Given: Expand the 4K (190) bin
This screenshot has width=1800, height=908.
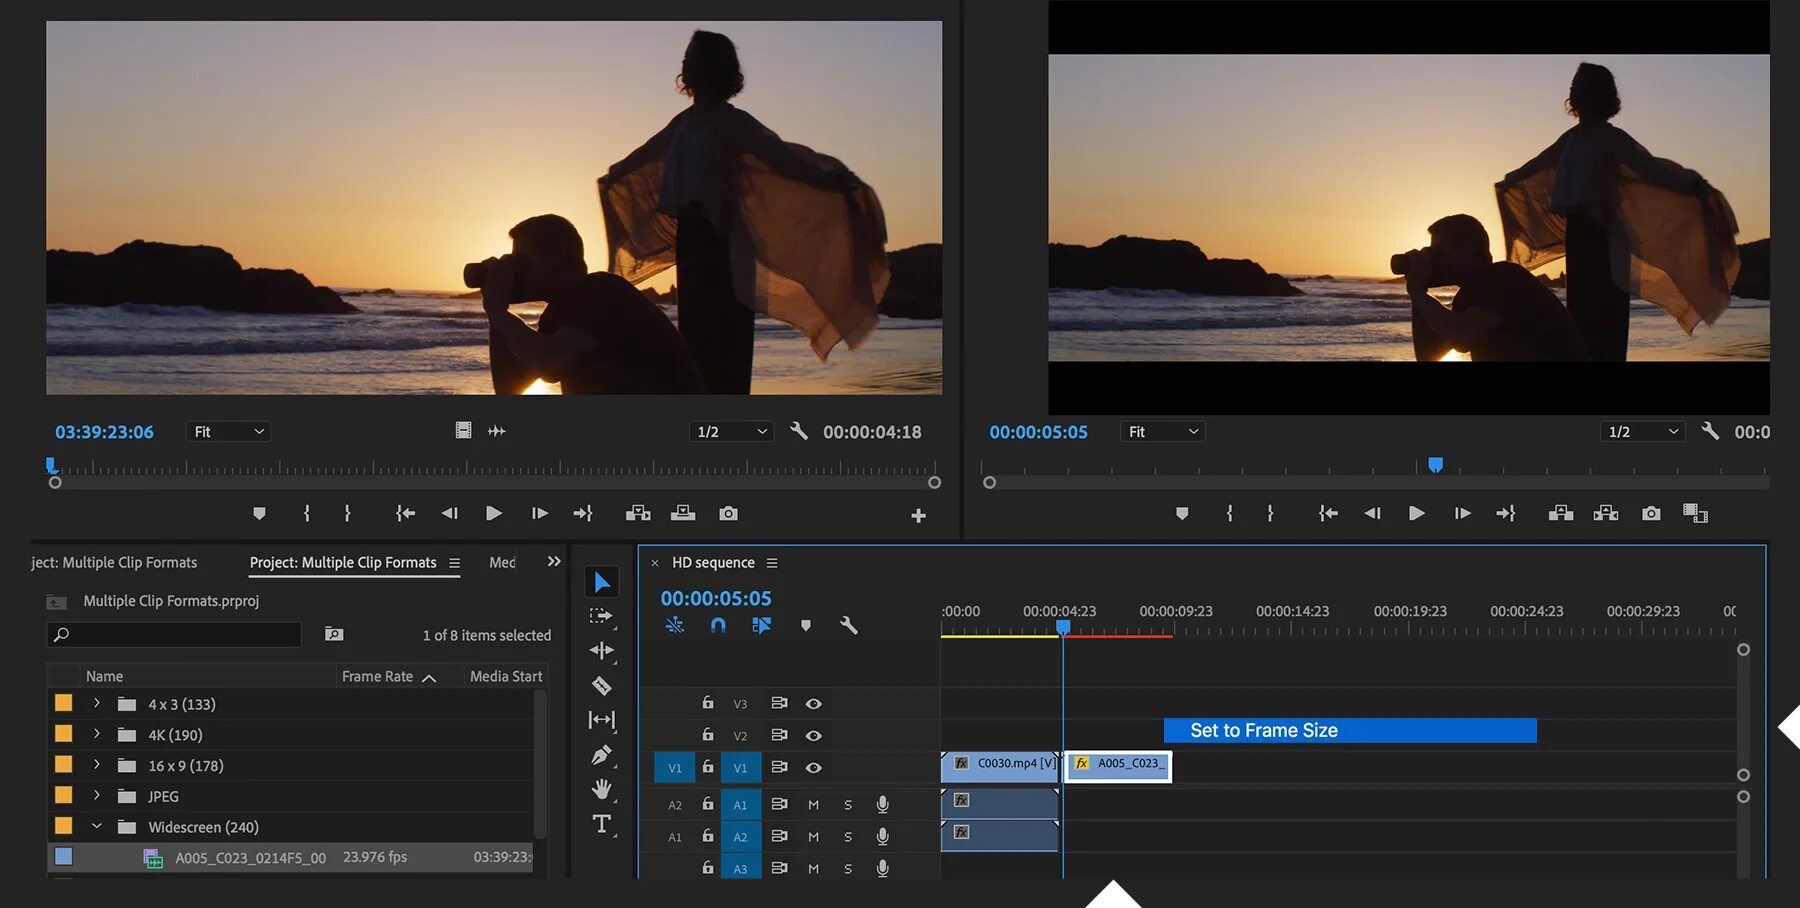Looking at the screenshot, I should click(97, 734).
